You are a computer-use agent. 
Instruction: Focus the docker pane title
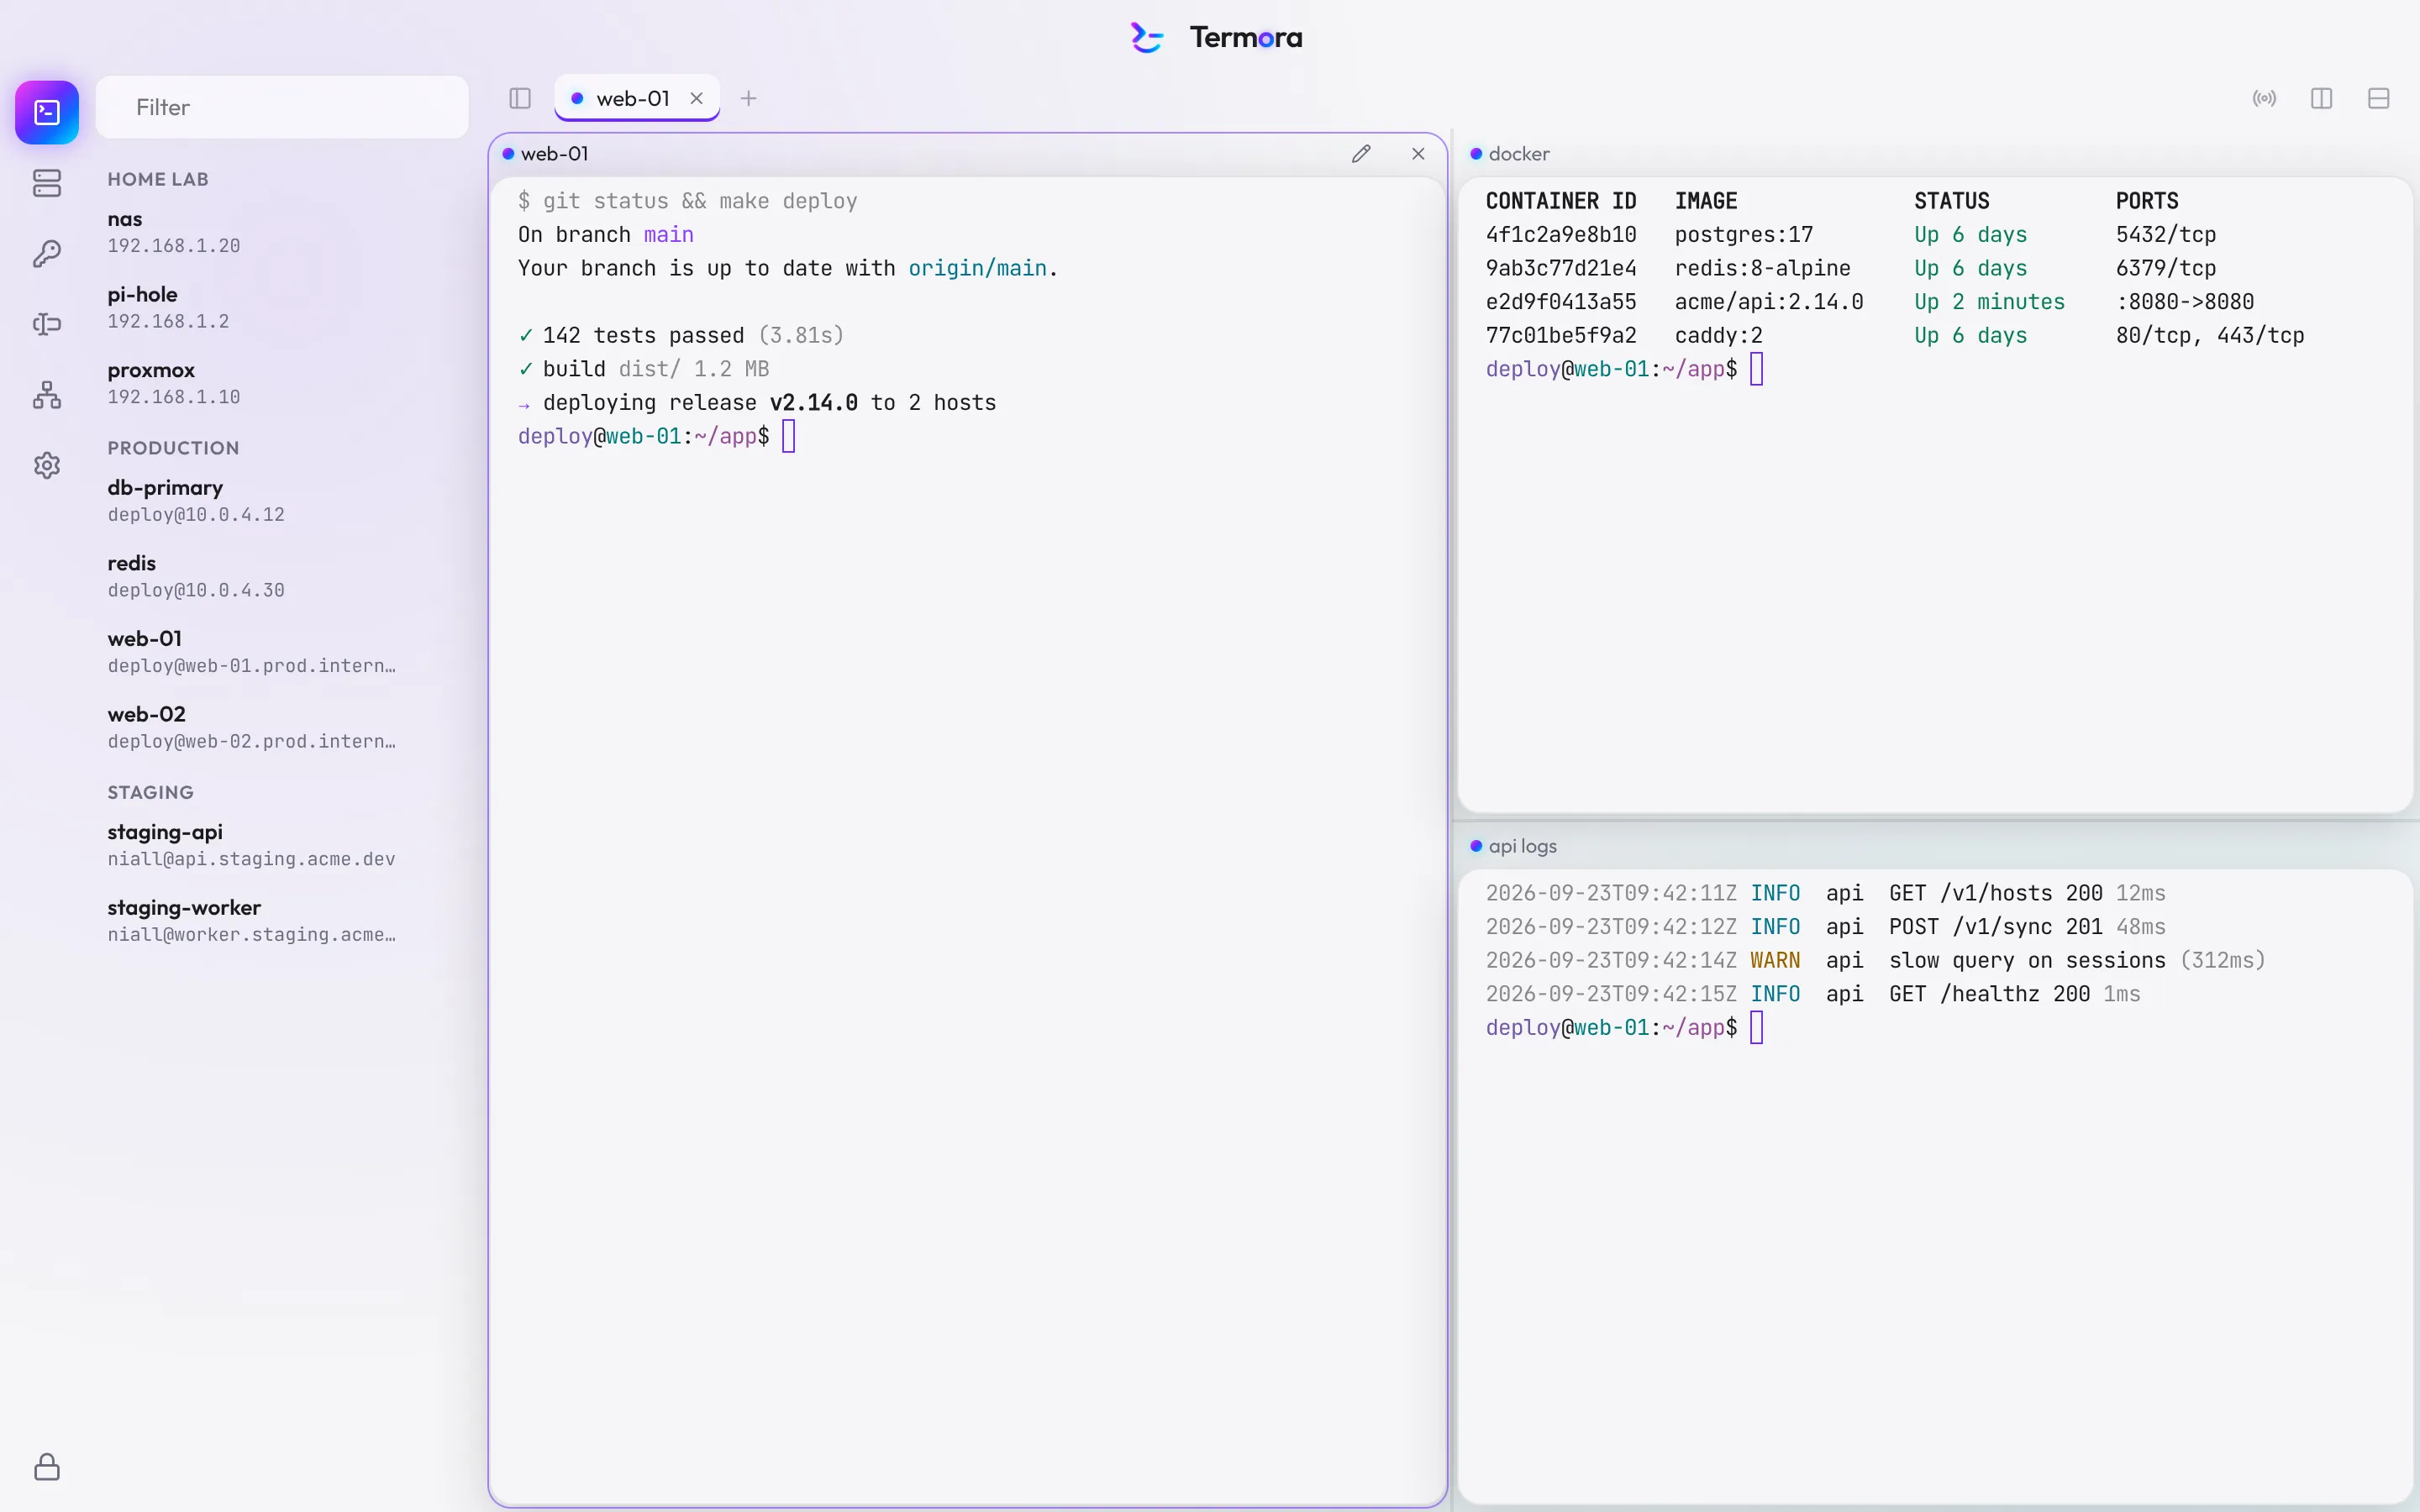[1519, 154]
